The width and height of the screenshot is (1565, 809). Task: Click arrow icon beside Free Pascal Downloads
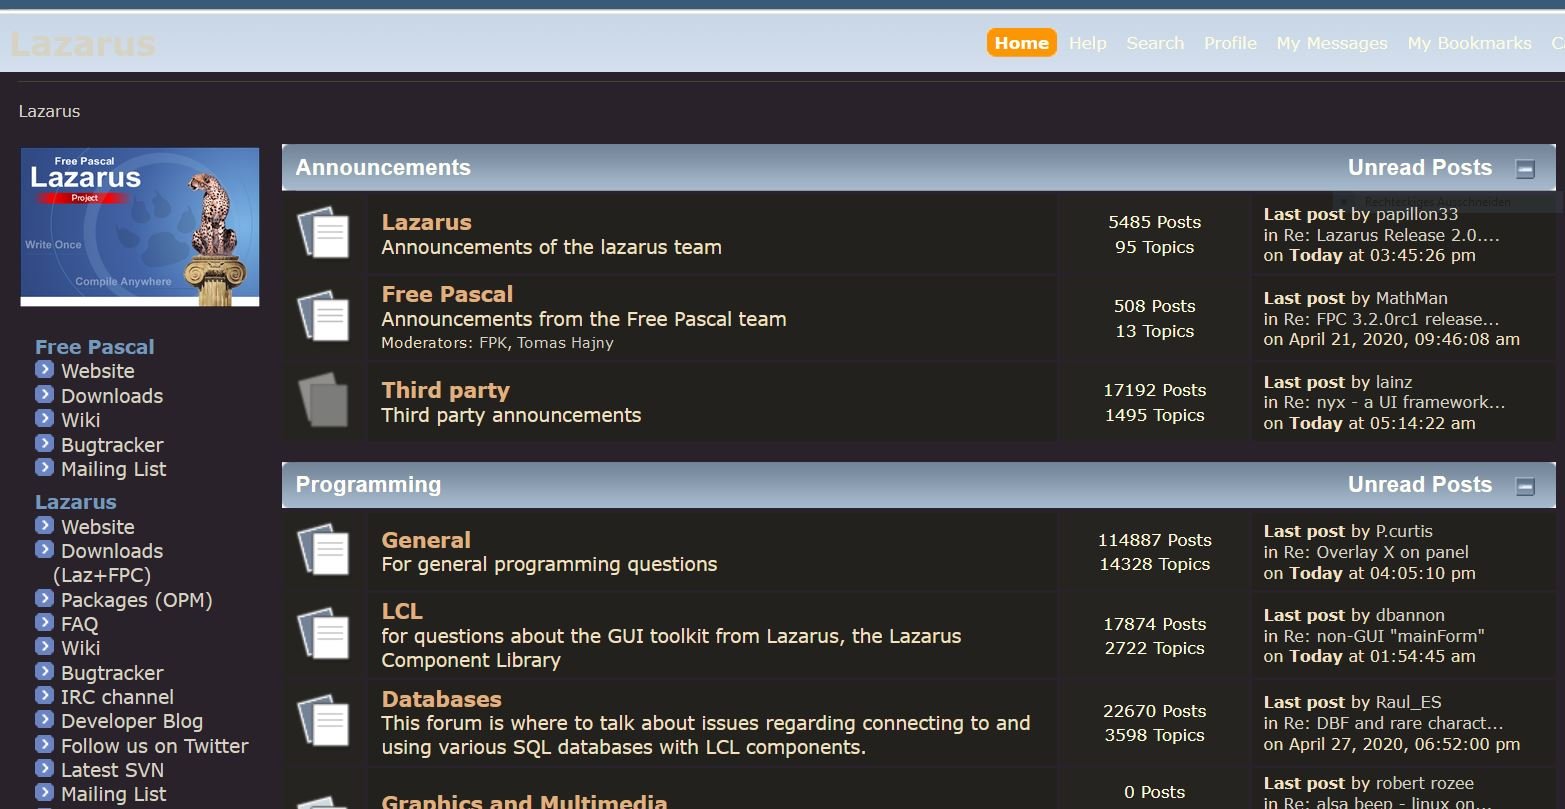click(x=44, y=394)
